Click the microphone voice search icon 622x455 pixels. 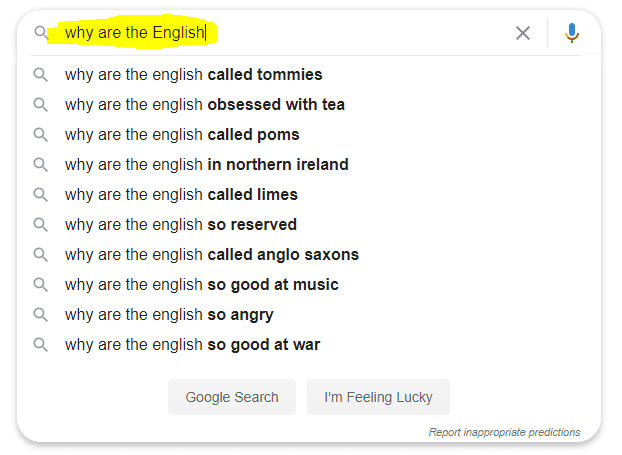click(x=572, y=33)
